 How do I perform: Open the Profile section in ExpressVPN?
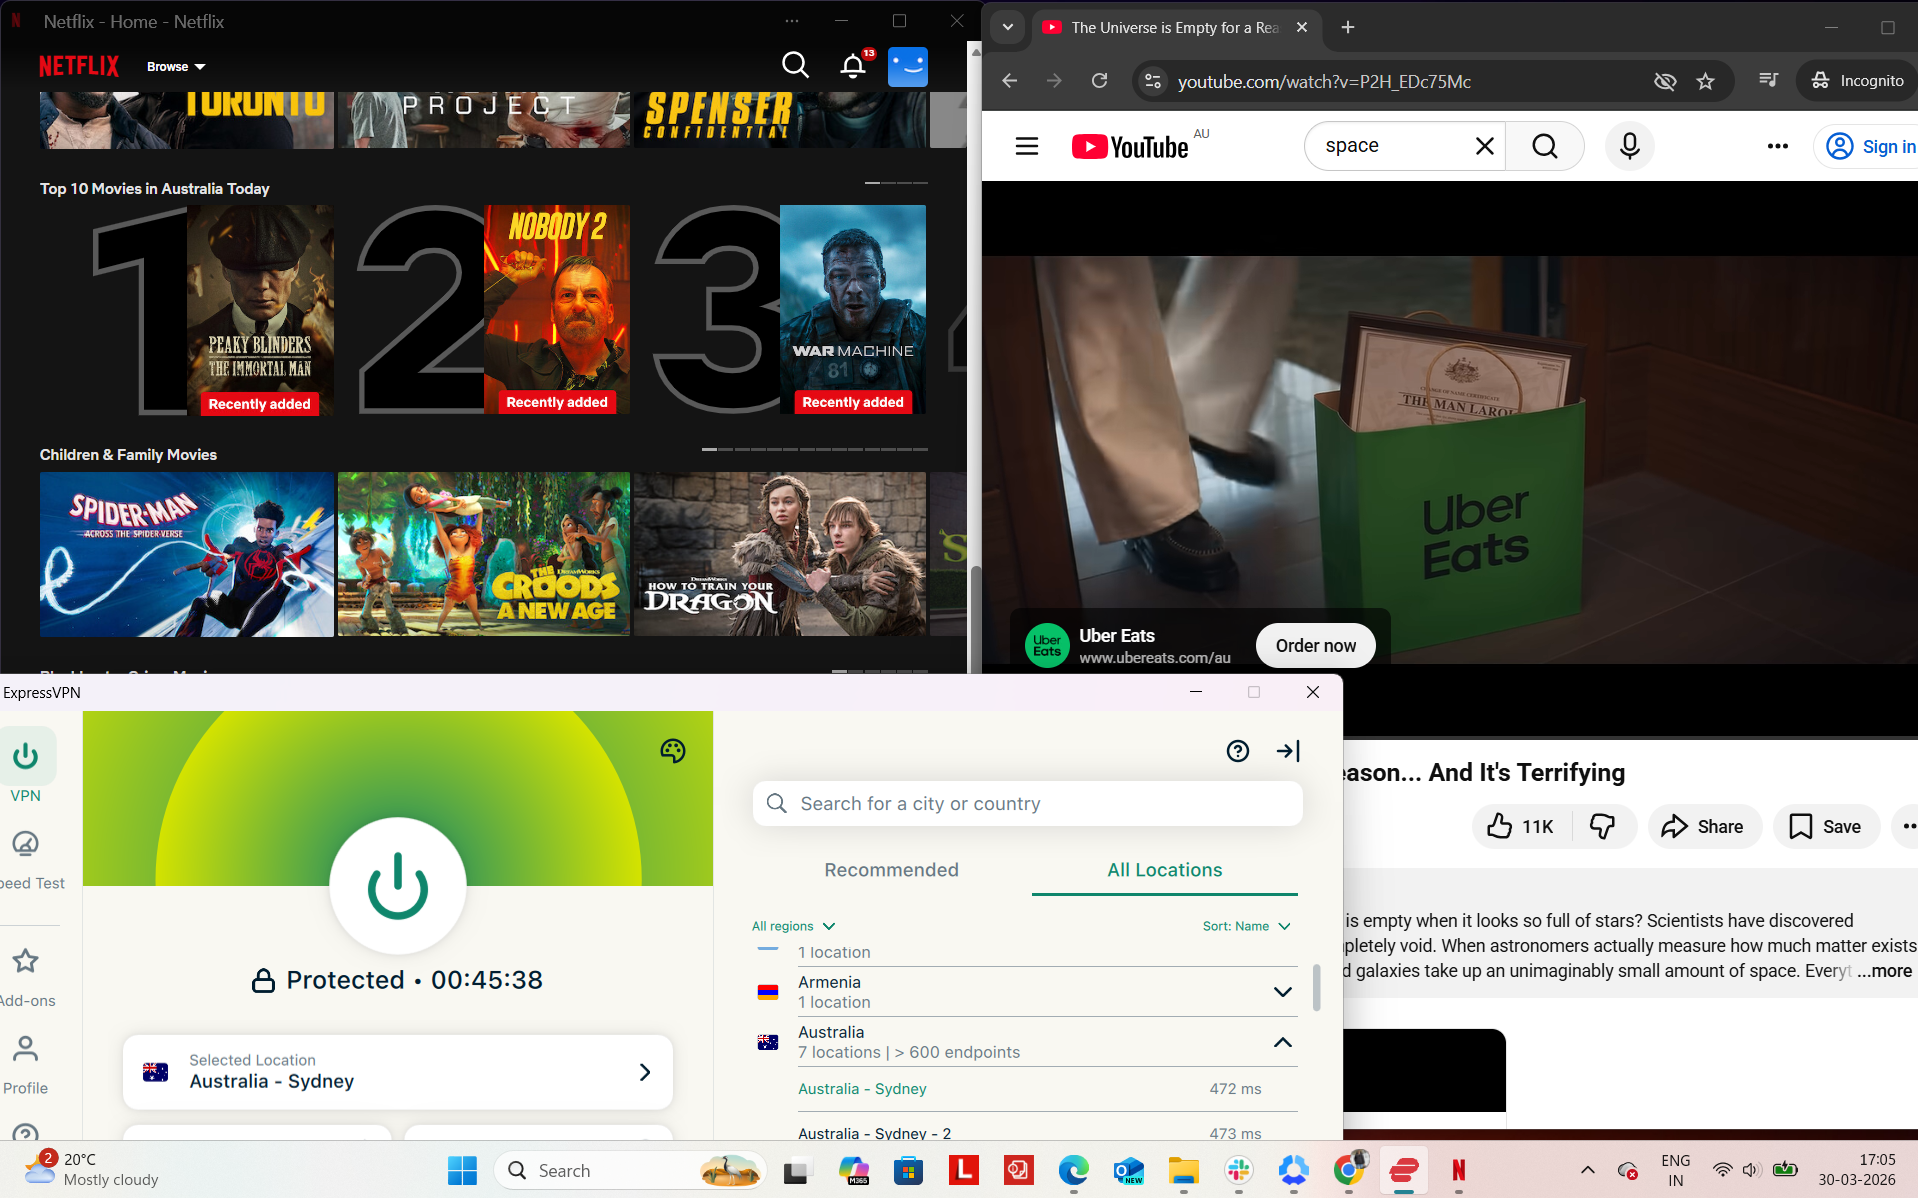click(x=24, y=1058)
